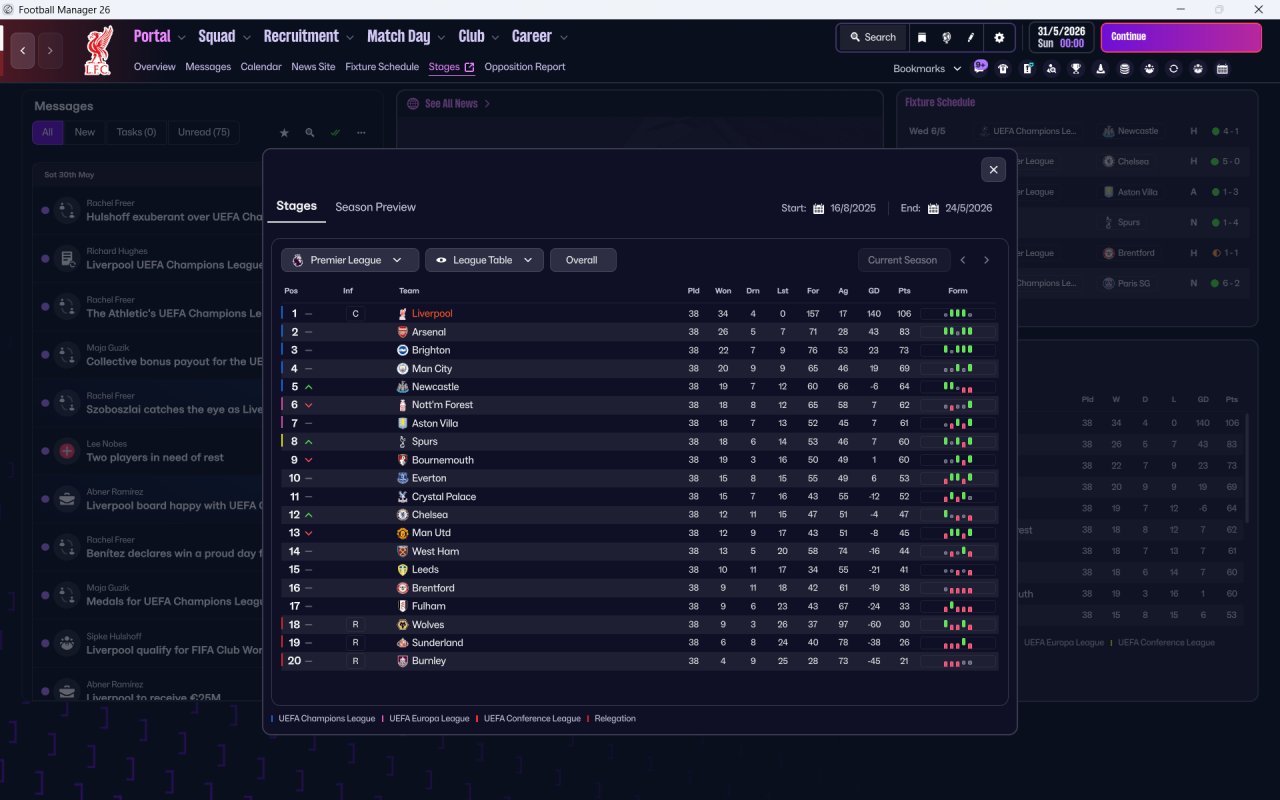Expand the Club menu chevron

pos(496,38)
